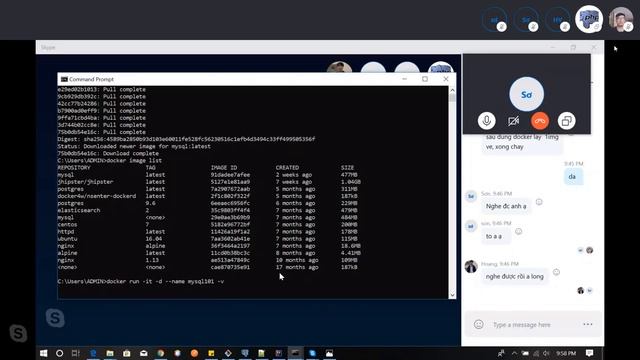Click 'Status: Downloaded newer image' line
The image size is (640, 360).
click(134, 147)
